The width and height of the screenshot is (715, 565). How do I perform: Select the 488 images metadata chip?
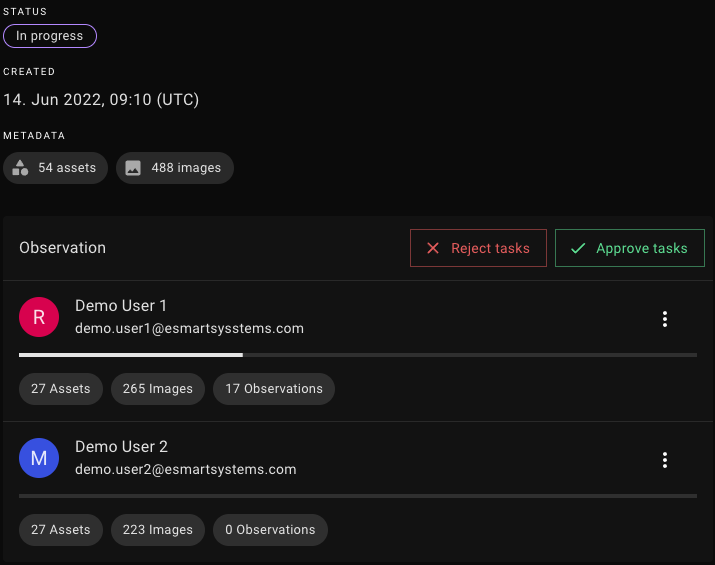175,168
